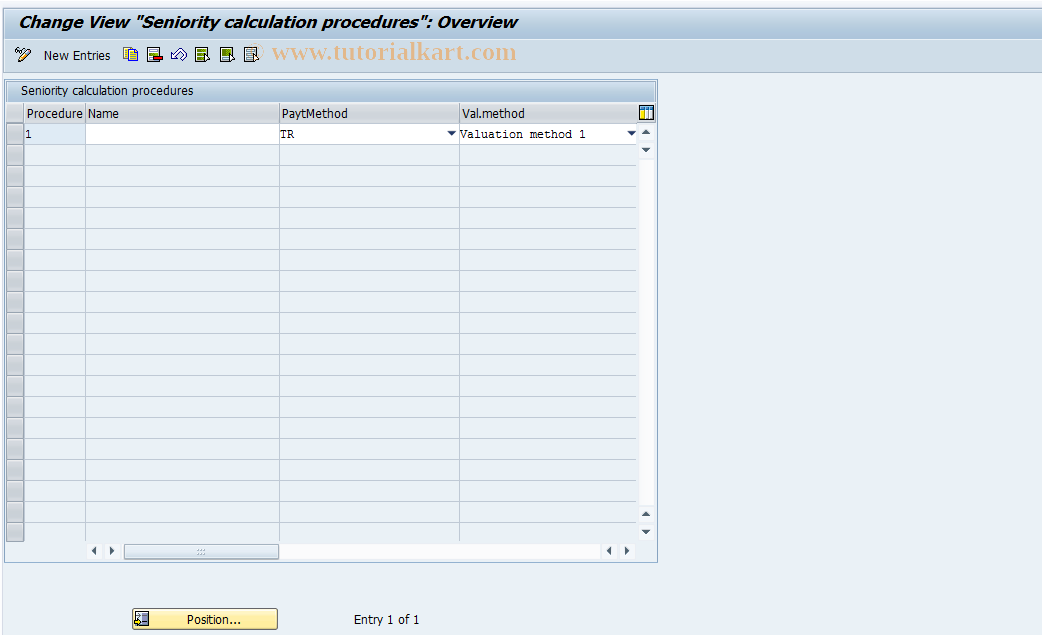Click the lower scroll up arrow
The width and height of the screenshot is (1042, 635).
click(x=646, y=514)
